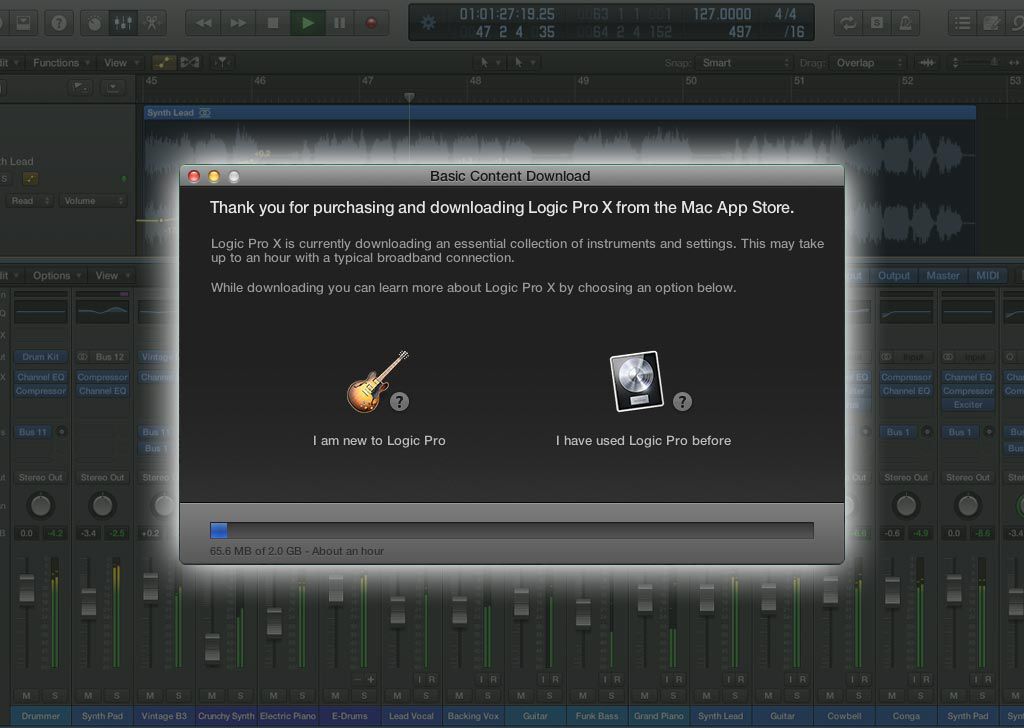Toggle Cycle mode in the control bar
Screen dimensions: 1024x728
click(x=848, y=24)
